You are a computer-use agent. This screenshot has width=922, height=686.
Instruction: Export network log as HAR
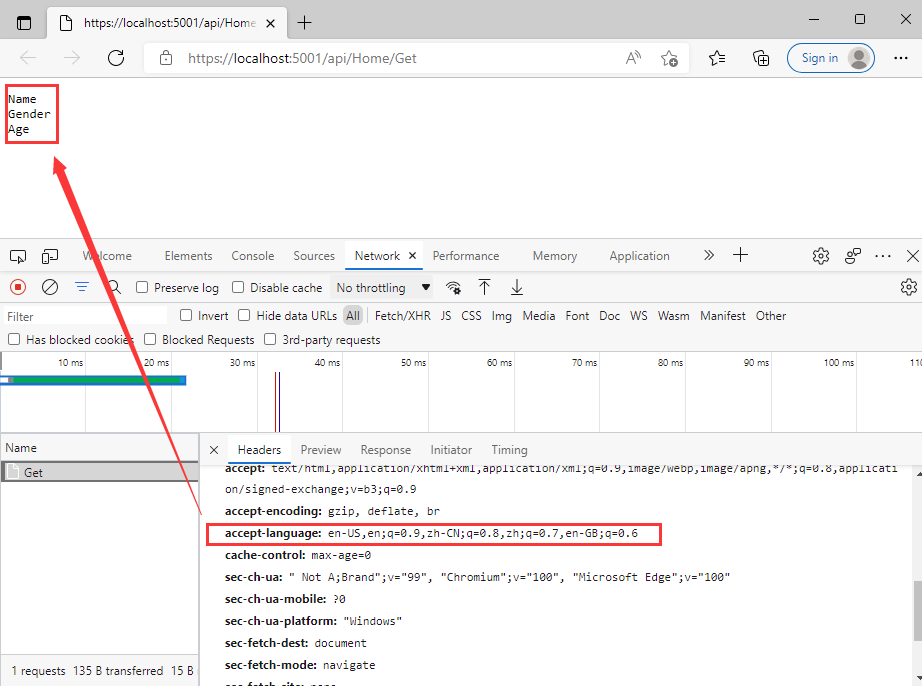516,287
